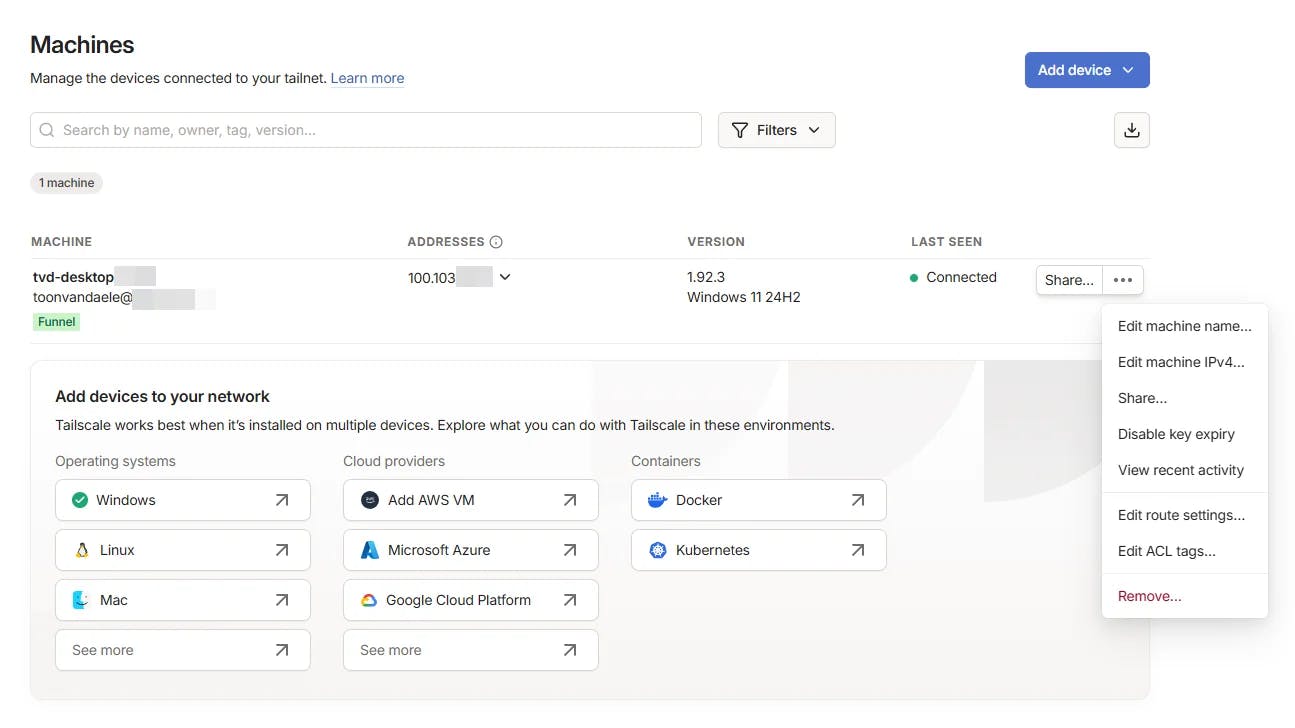Image resolution: width=1295 pixels, height=728 pixels.
Task: Click the Docker whale icon
Action: click(657, 500)
